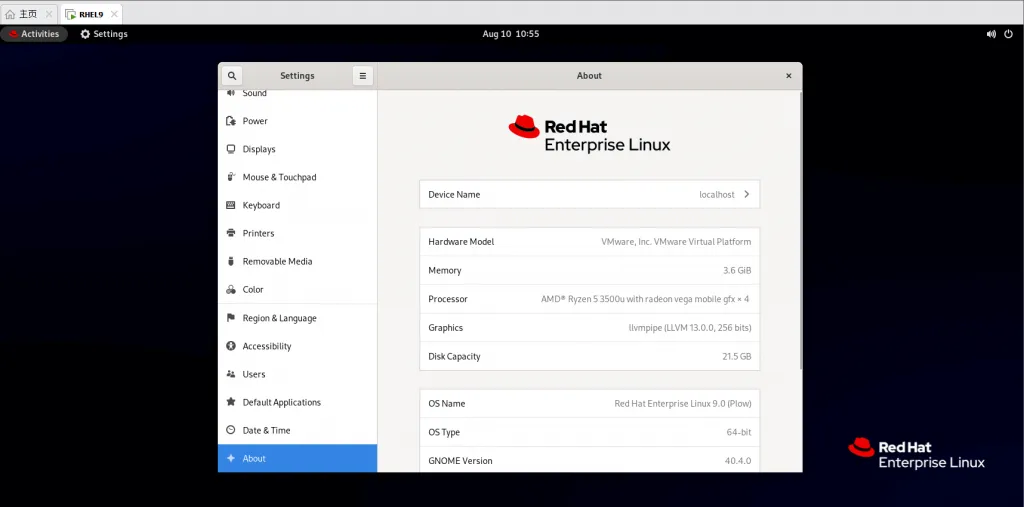Click the Users icon in sidebar
The width and height of the screenshot is (1024, 507).
coord(231,374)
